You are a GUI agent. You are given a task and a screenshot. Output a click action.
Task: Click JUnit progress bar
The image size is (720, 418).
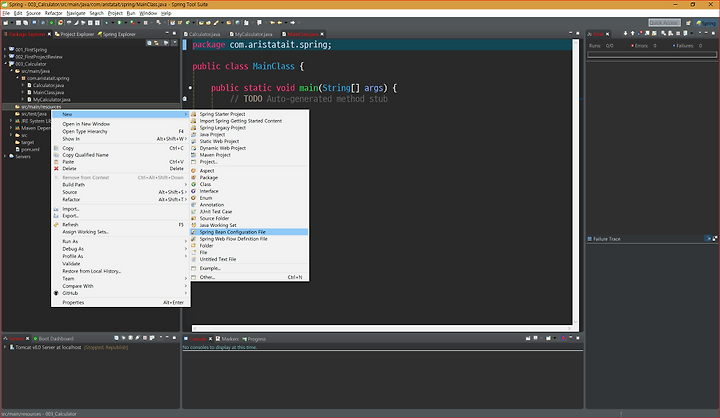point(652,54)
